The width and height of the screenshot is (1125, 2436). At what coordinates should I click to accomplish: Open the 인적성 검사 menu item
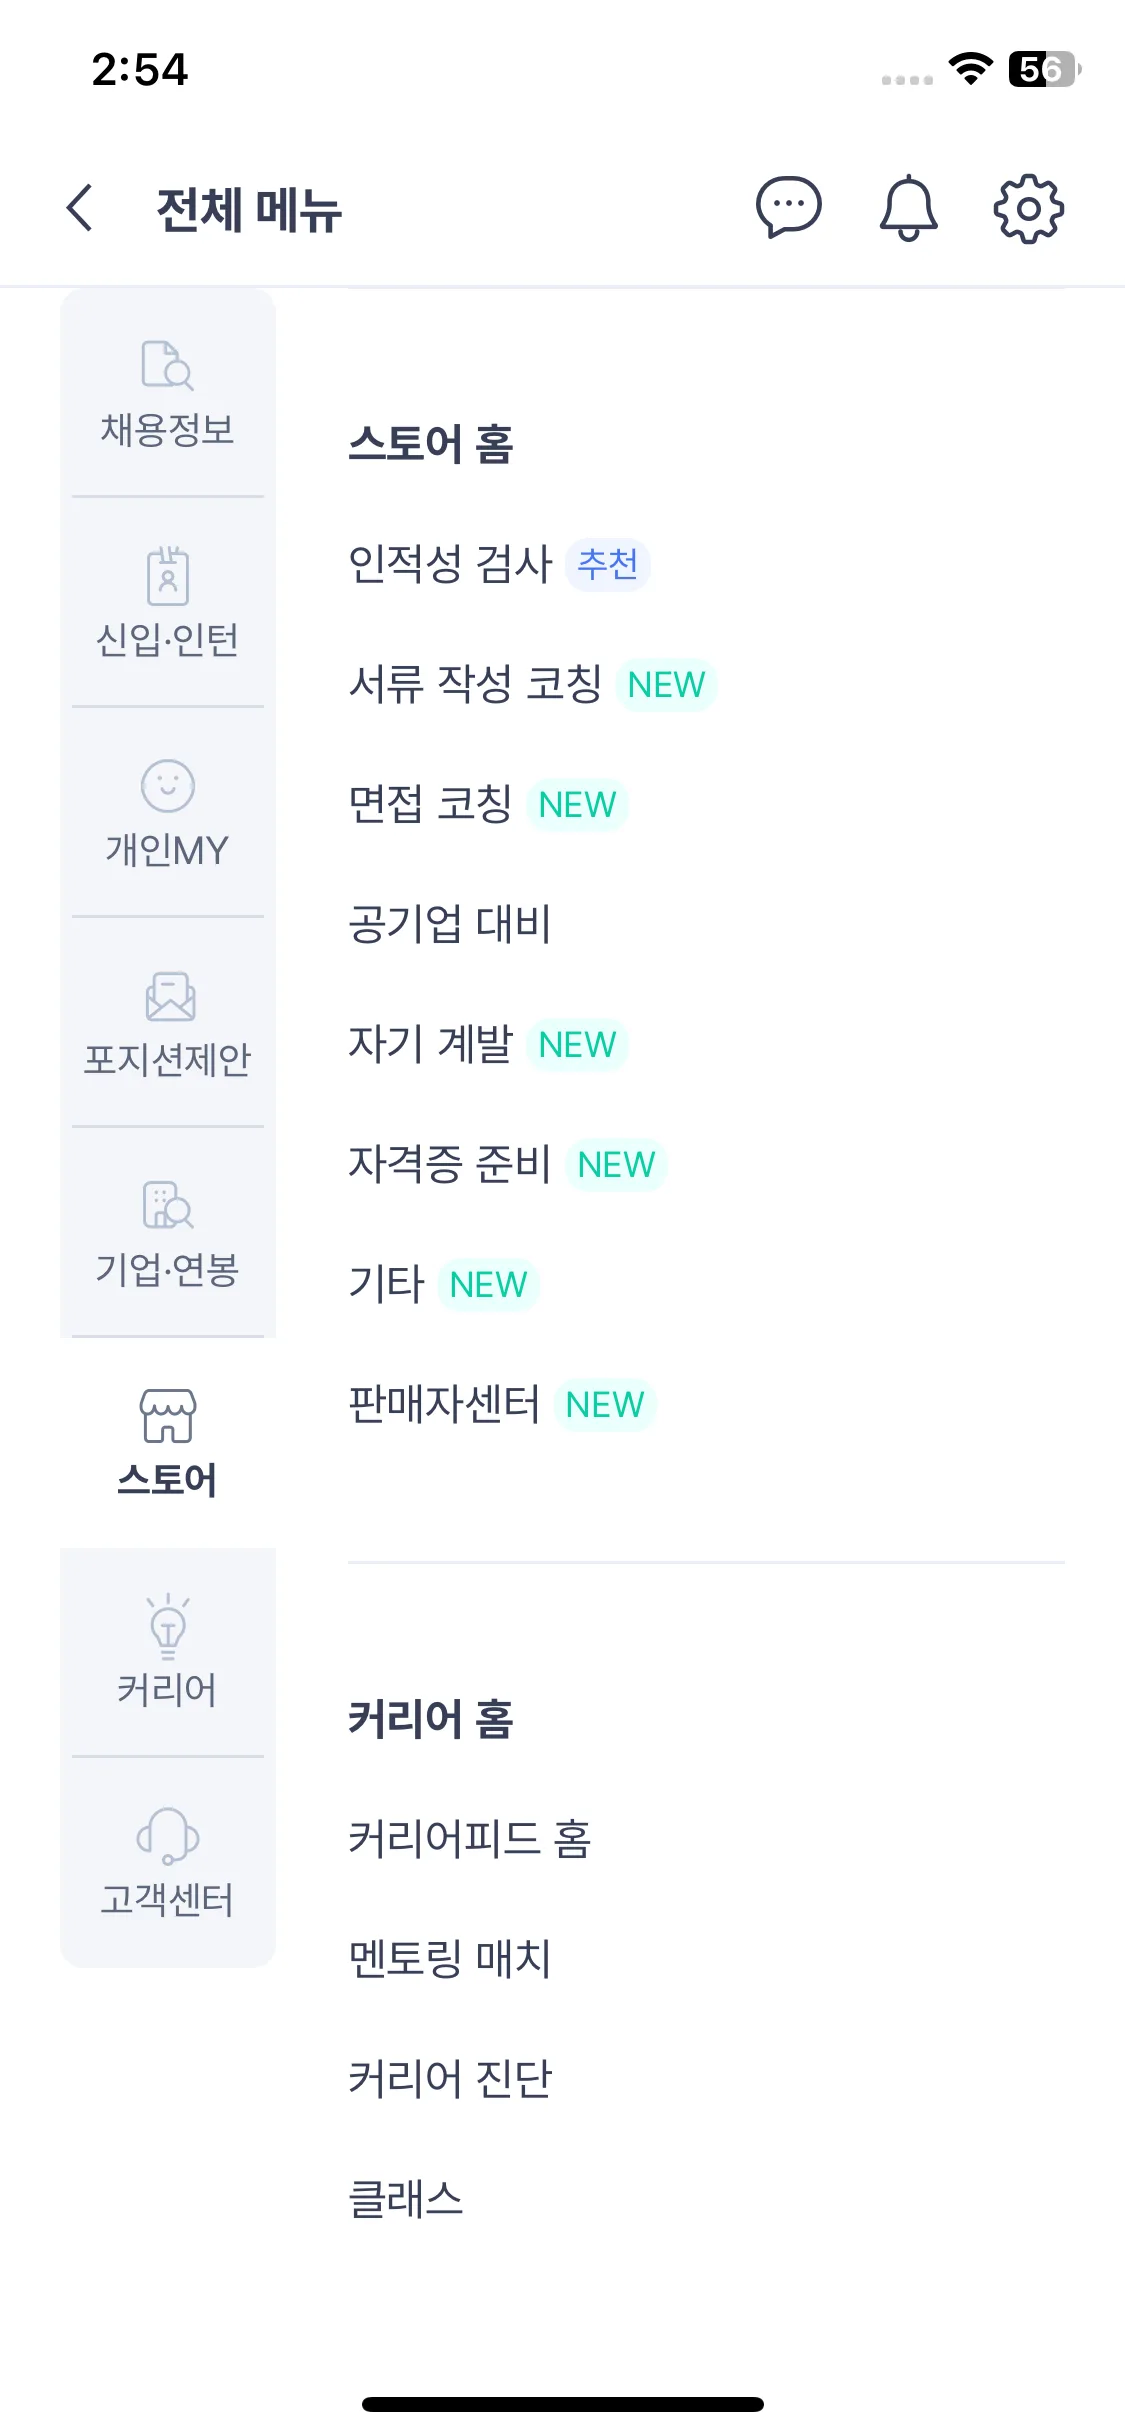tap(450, 564)
